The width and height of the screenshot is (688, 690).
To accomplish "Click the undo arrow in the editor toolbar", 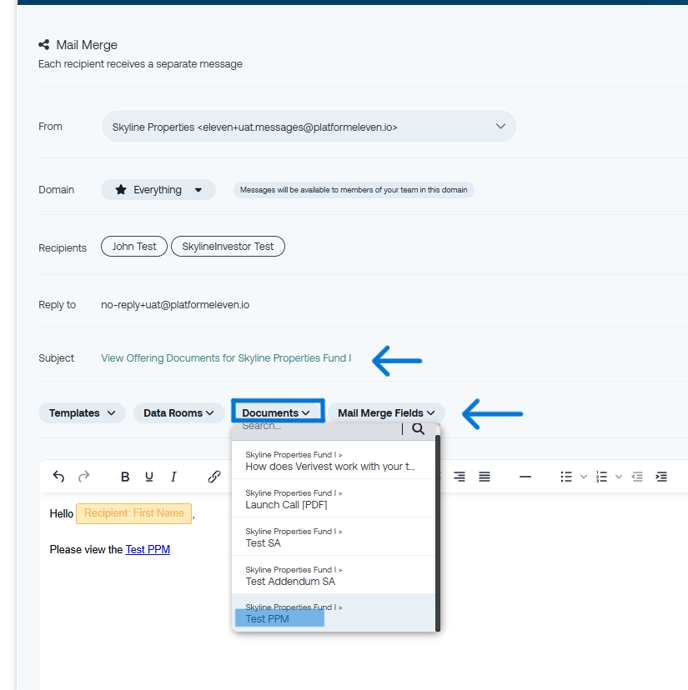I will [x=59, y=477].
